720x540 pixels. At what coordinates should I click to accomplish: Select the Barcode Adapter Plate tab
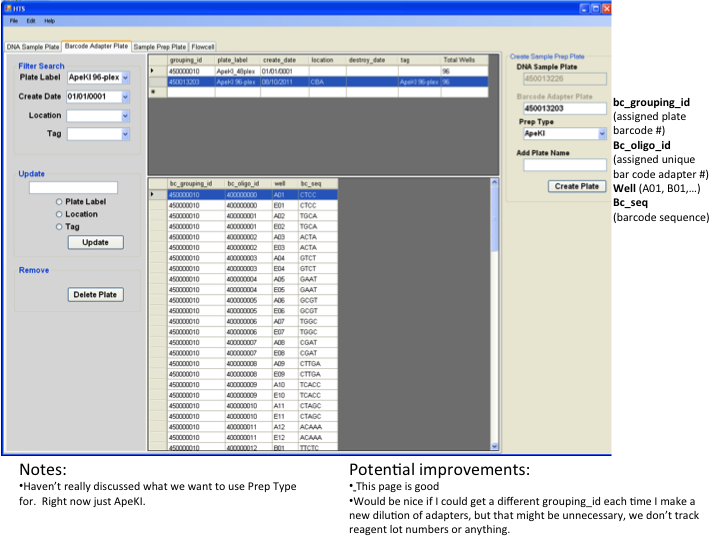click(96, 46)
